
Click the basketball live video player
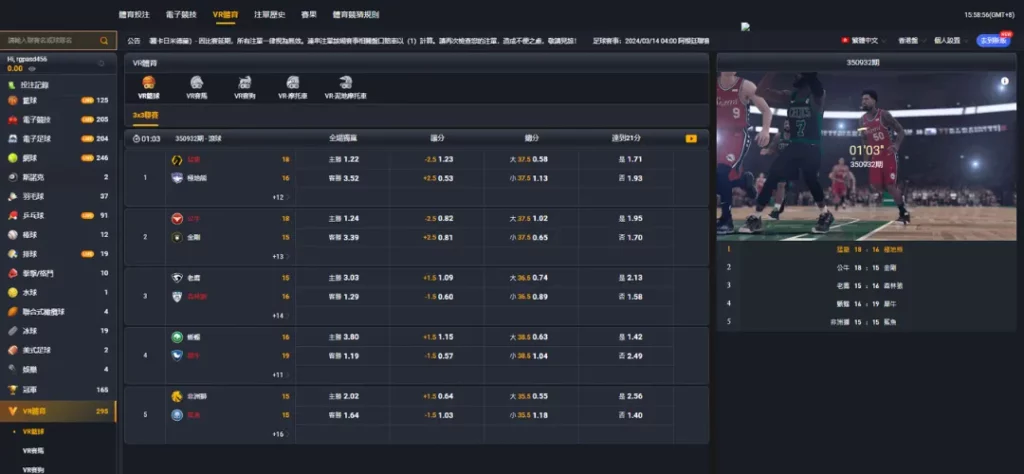click(867, 155)
